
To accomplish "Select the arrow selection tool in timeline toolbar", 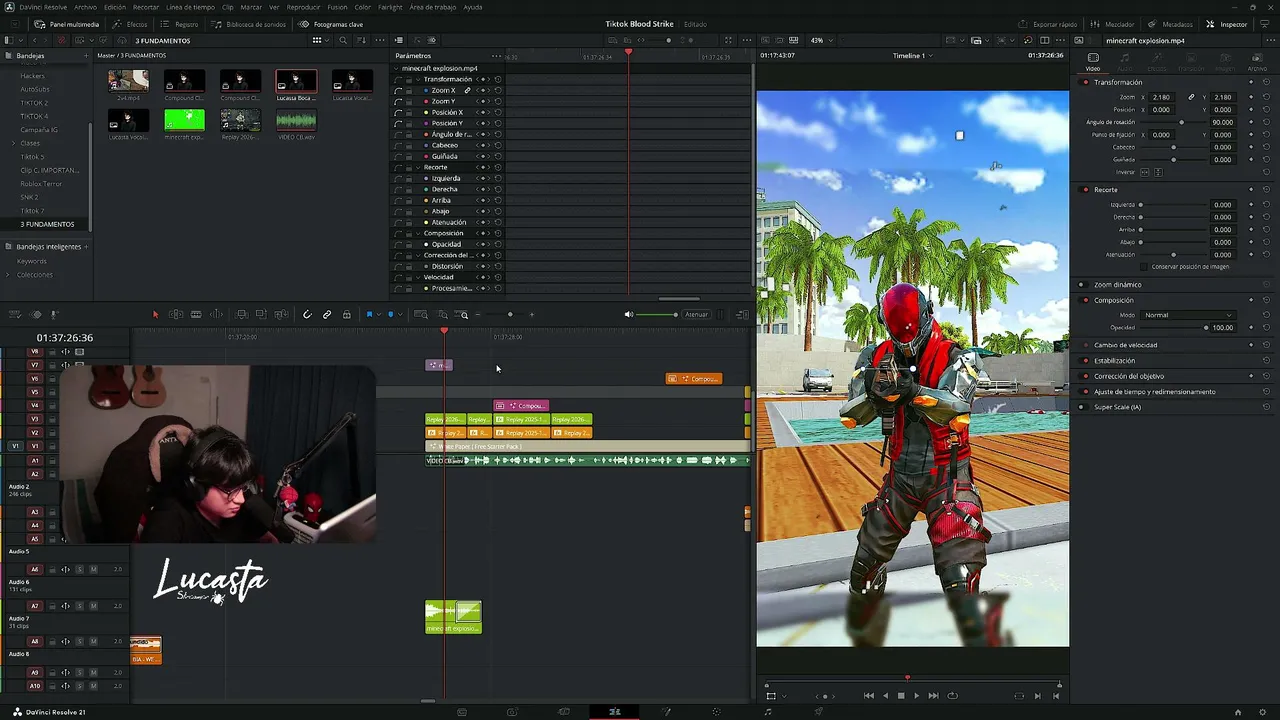I will pyautogui.click(x=155, y=315).
